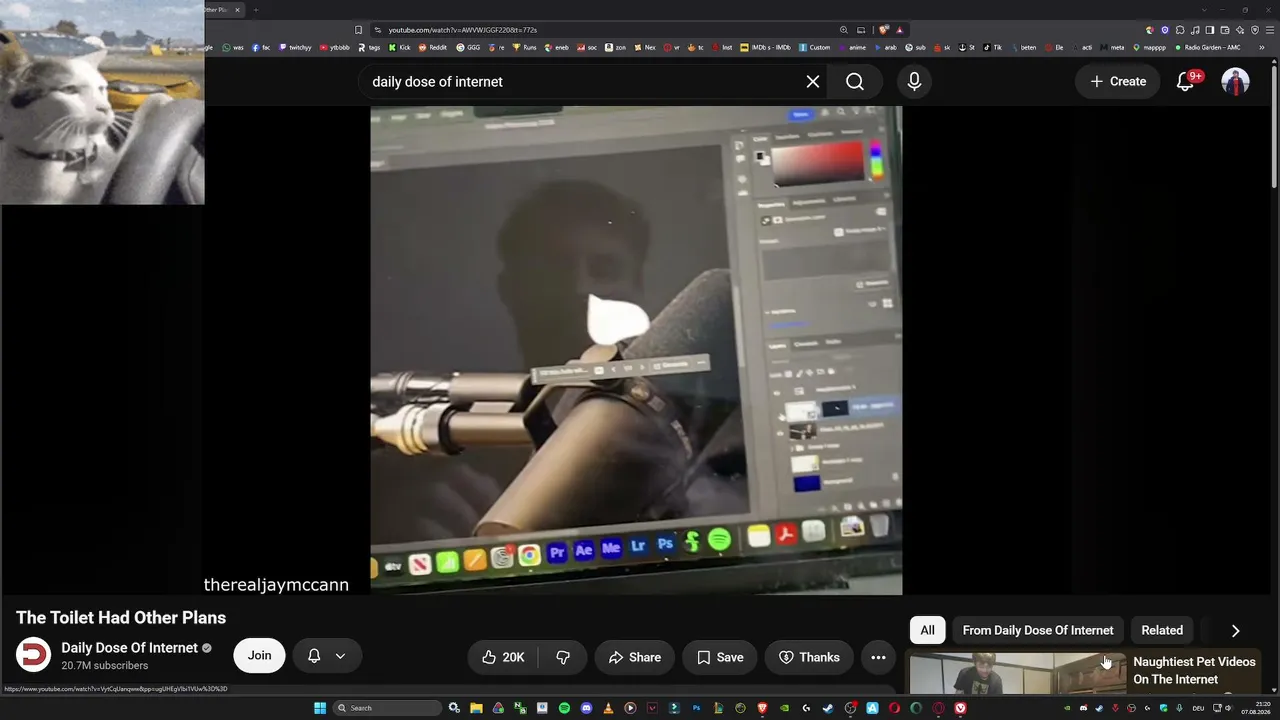The width and height of the screenshot is (1280, 720).
Task: Open Discord from the taskbar
Action: pyautogui.click(x=586, y=708)
